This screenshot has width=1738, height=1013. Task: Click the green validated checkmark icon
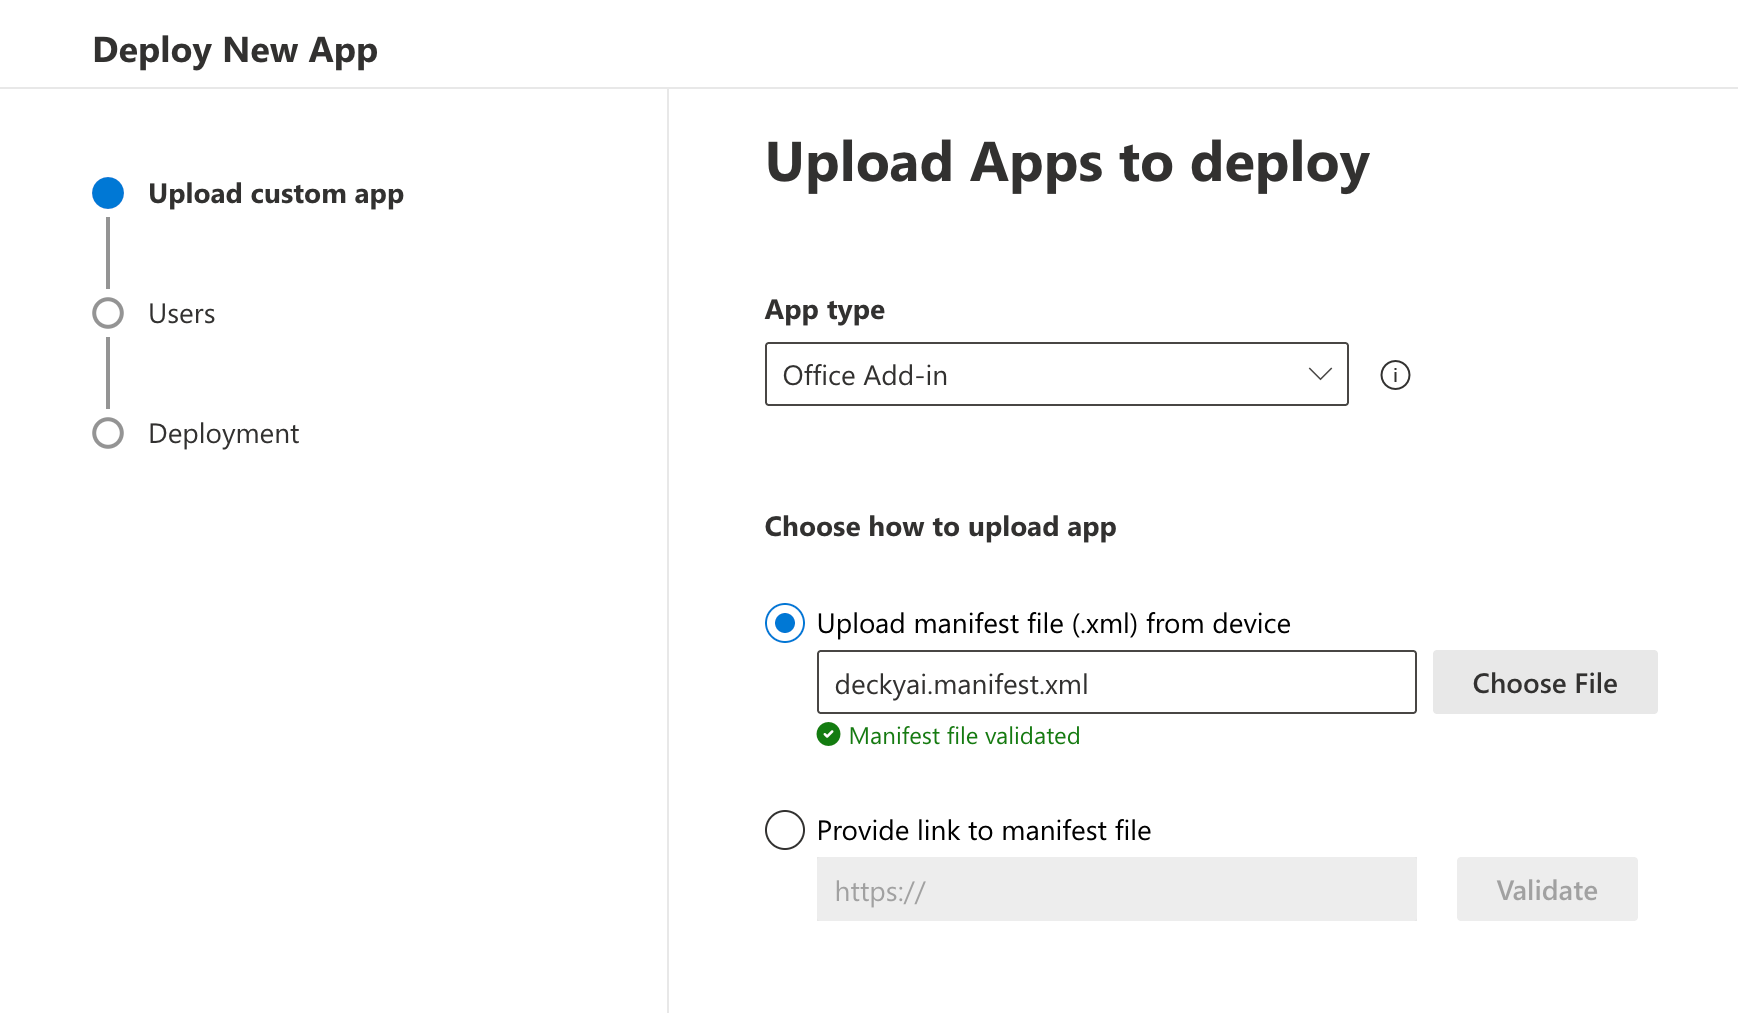tap(828, 735)
